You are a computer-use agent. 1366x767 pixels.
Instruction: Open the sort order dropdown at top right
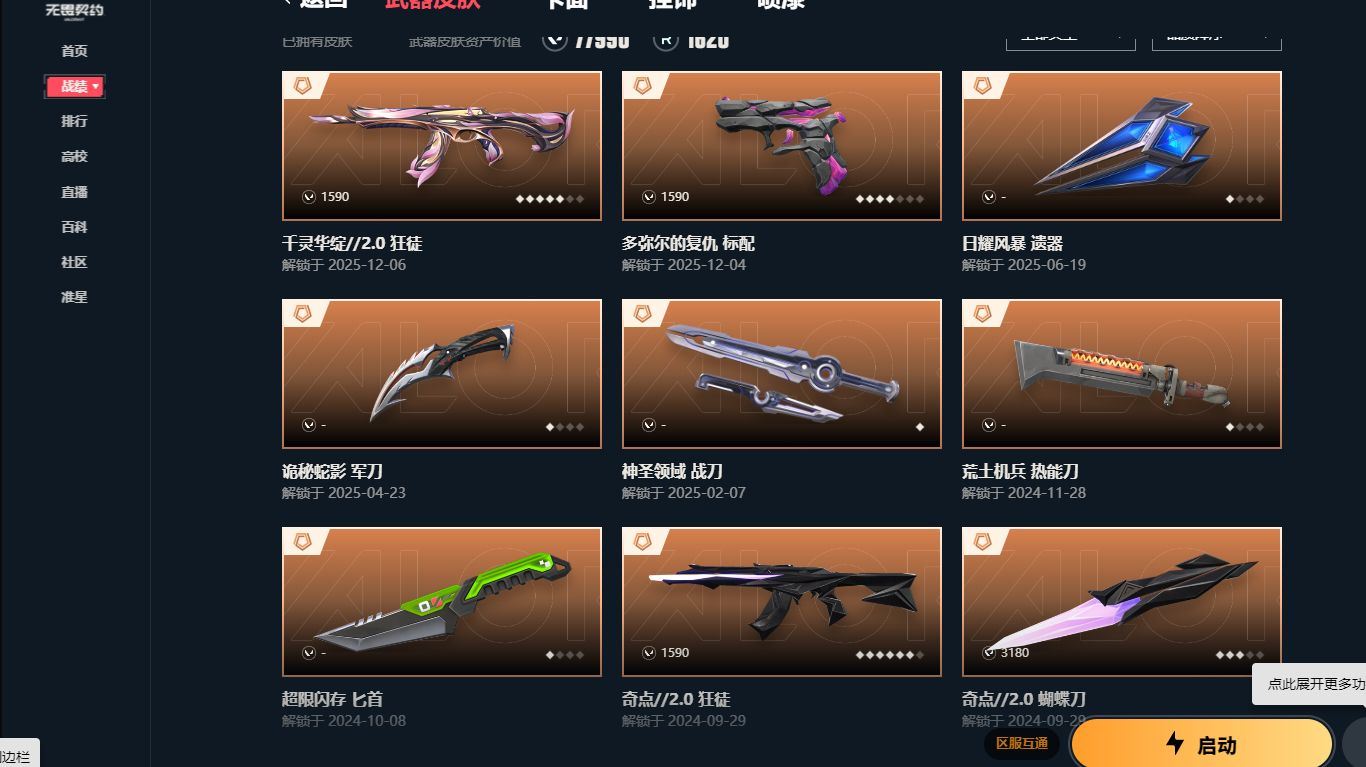(x=1216, y=37)
